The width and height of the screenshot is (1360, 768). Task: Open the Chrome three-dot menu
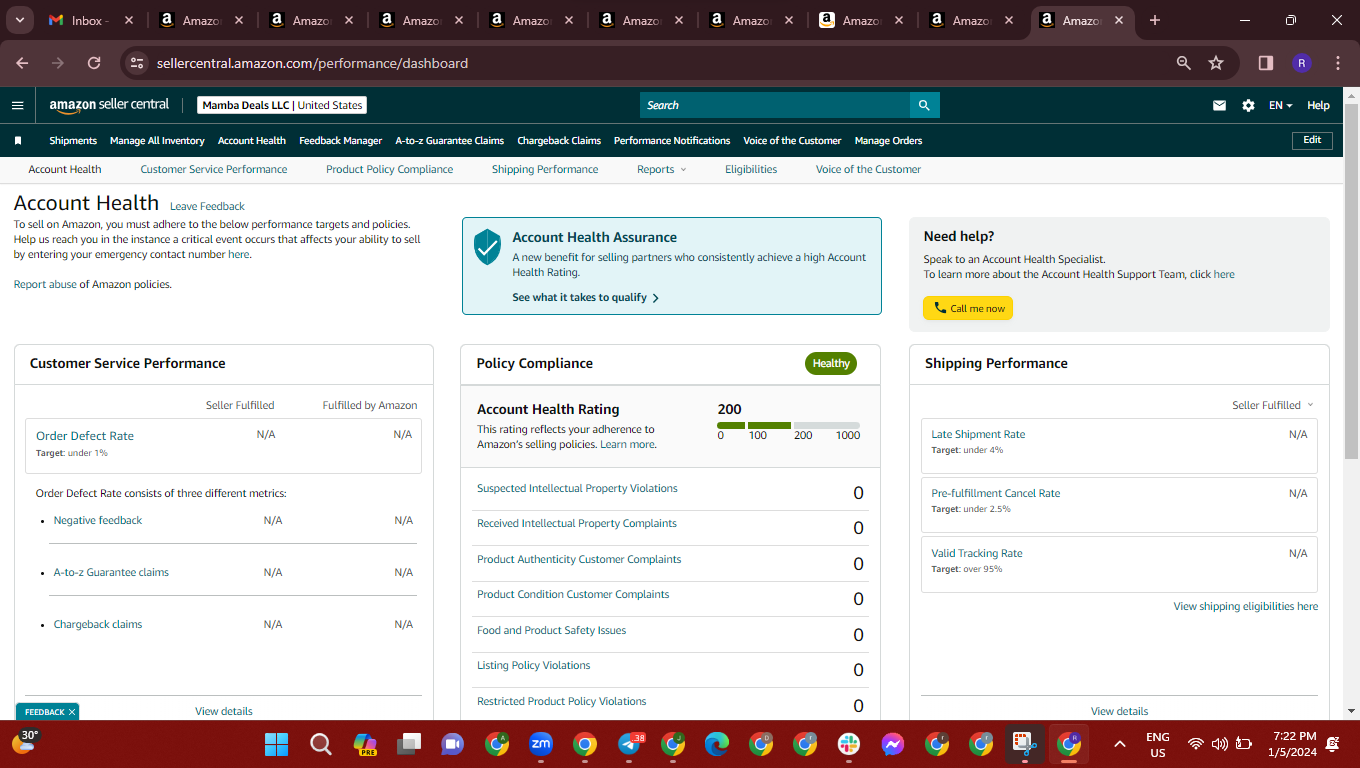click(1338, 63)
